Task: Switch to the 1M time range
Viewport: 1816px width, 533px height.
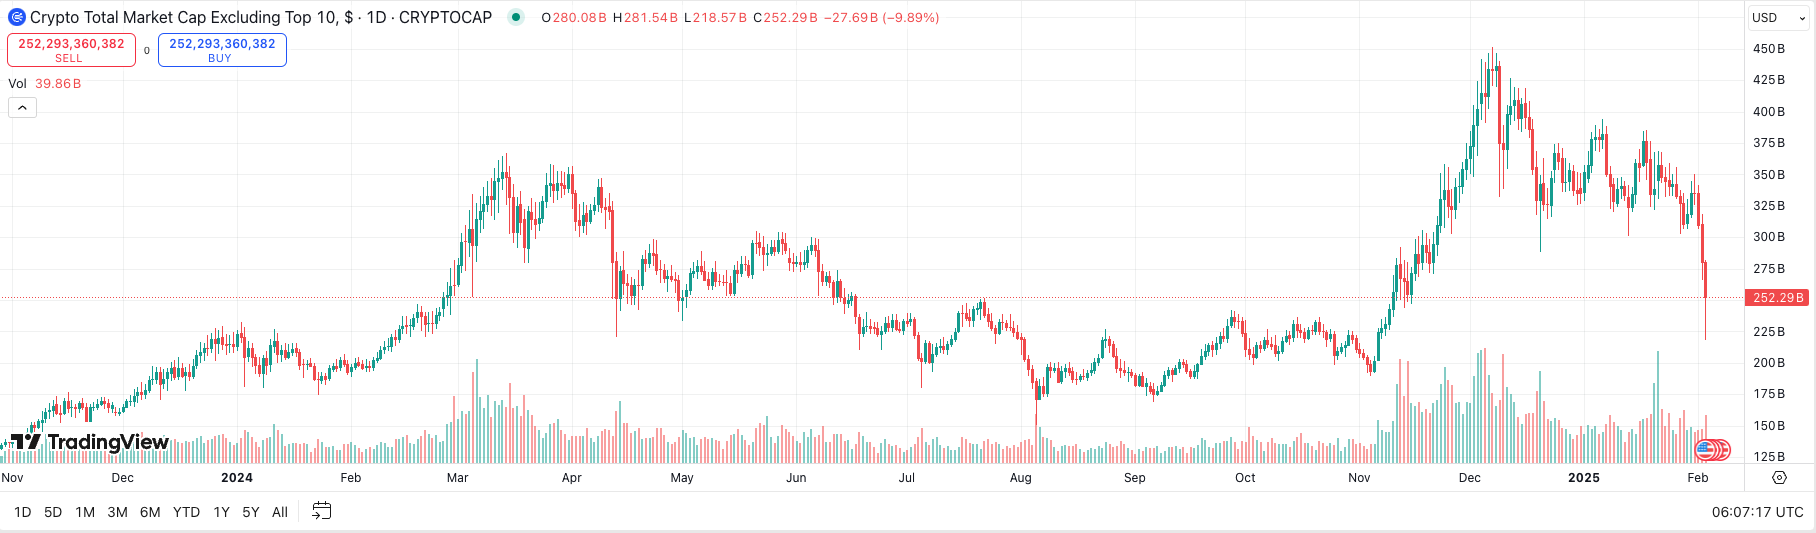Action: coord(85,512)
